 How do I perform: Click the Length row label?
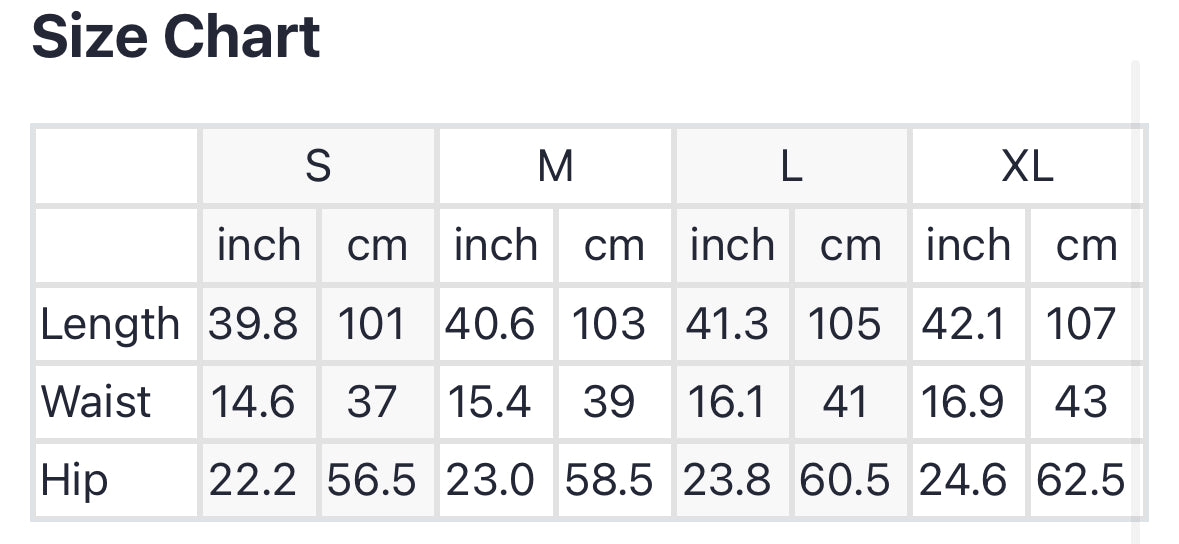[110, 324]
